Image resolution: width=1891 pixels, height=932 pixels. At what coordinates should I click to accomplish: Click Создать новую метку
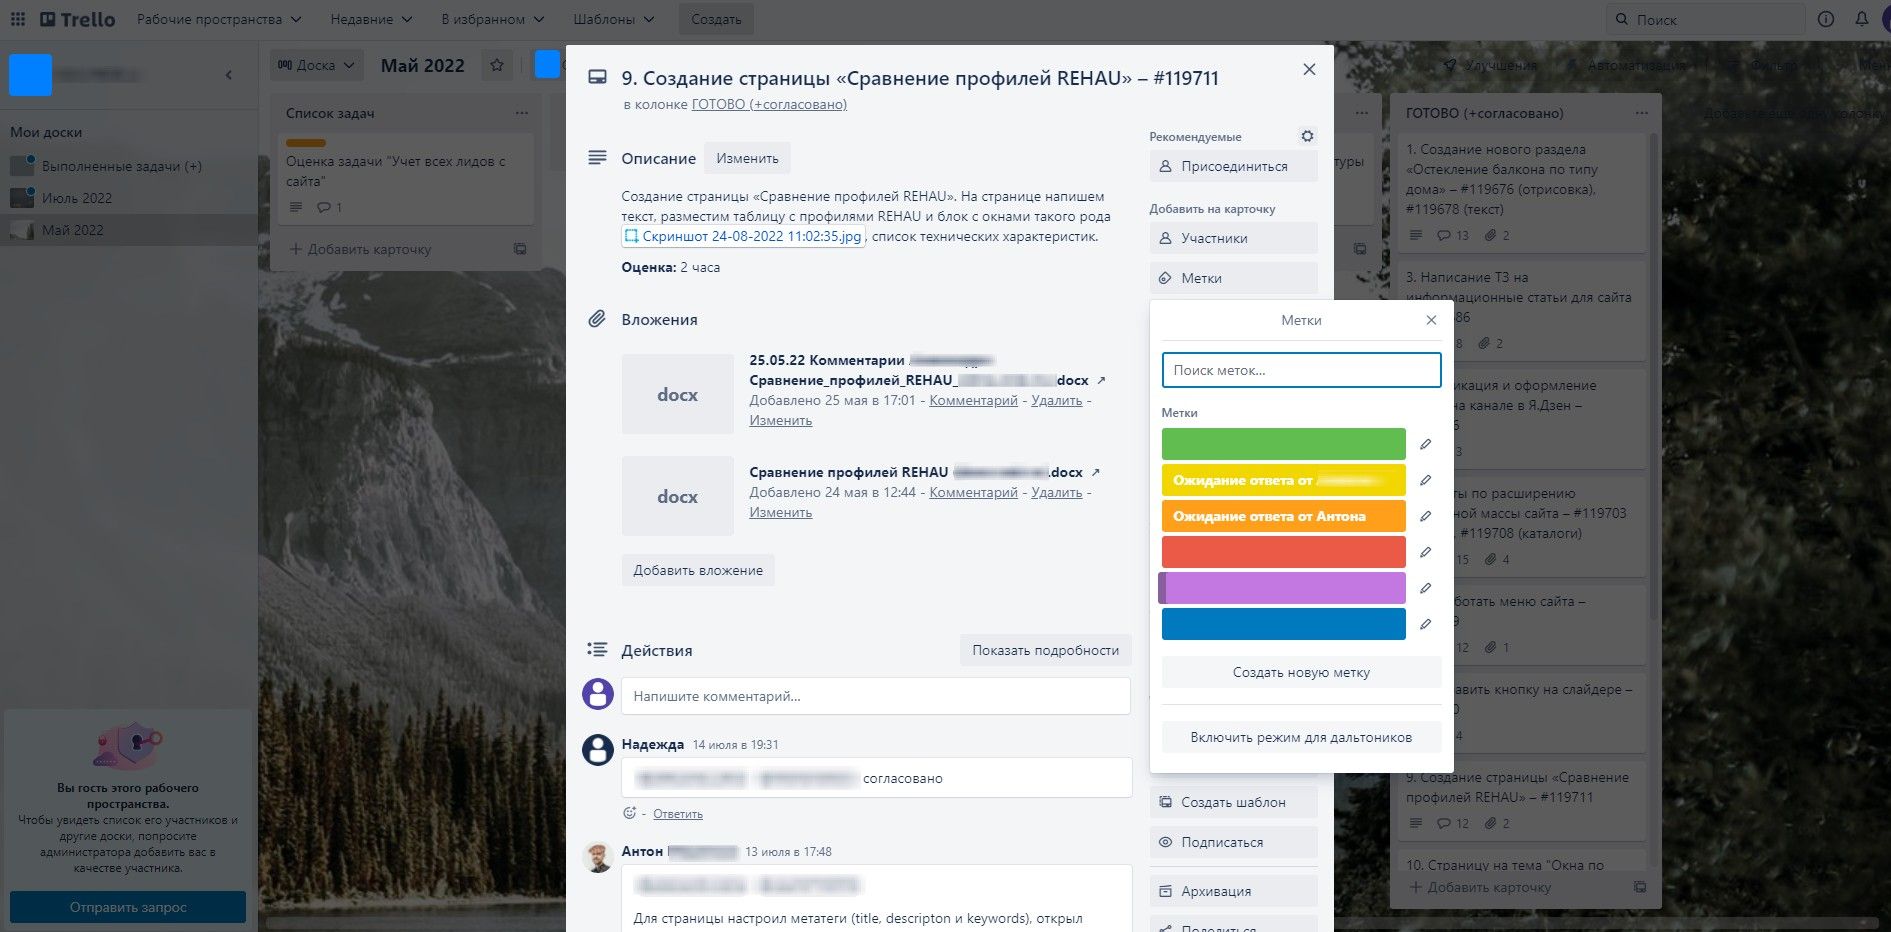pos(1301,672)
